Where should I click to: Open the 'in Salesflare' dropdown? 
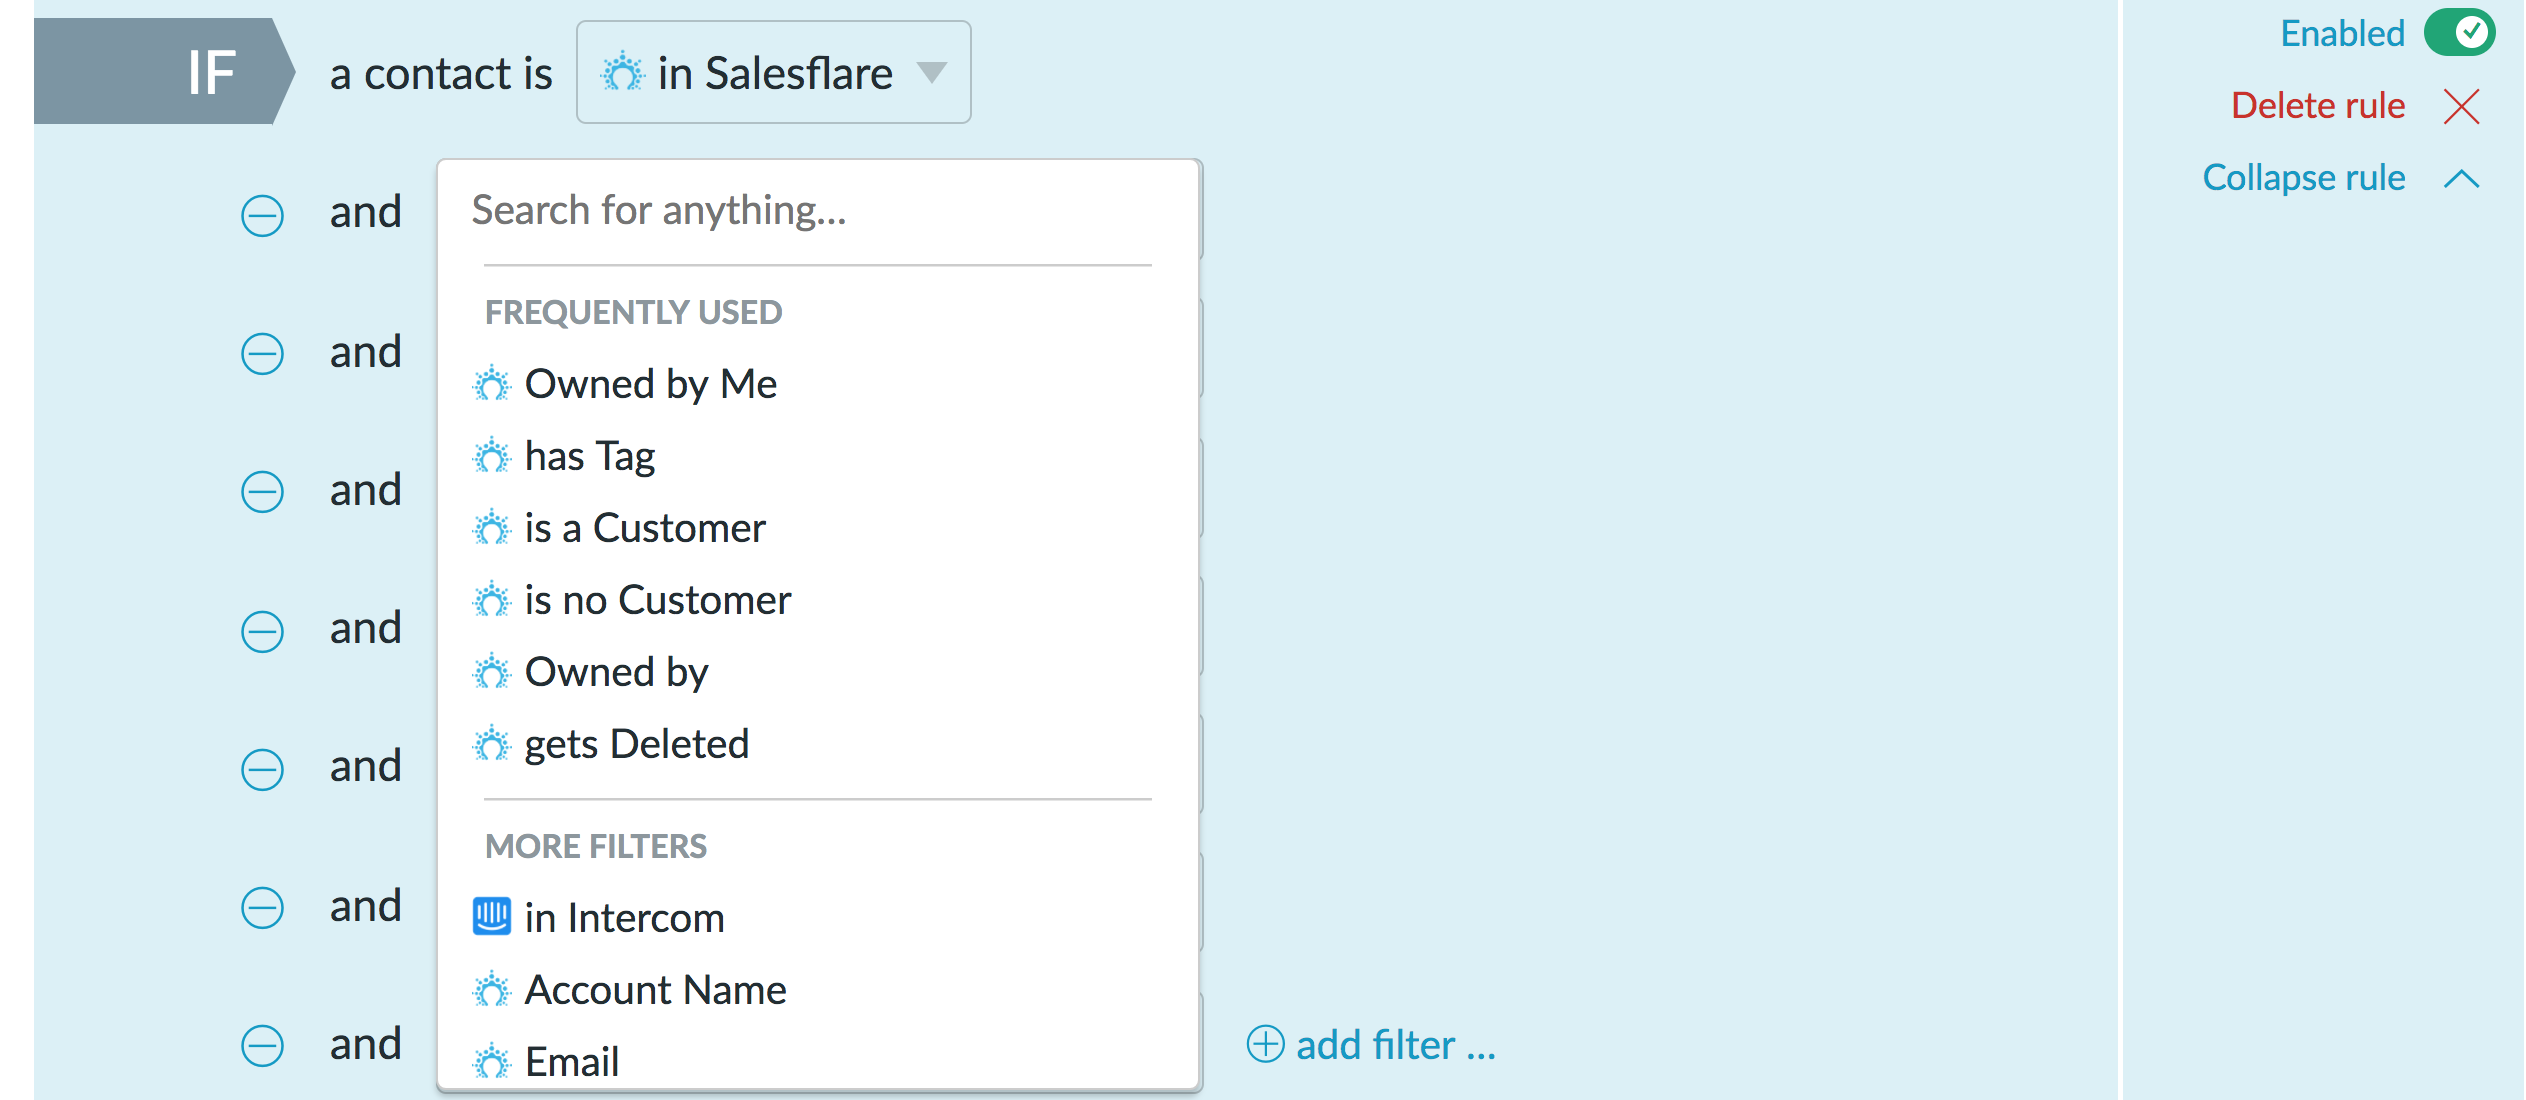pyautogui.click(x=773, y=72)
